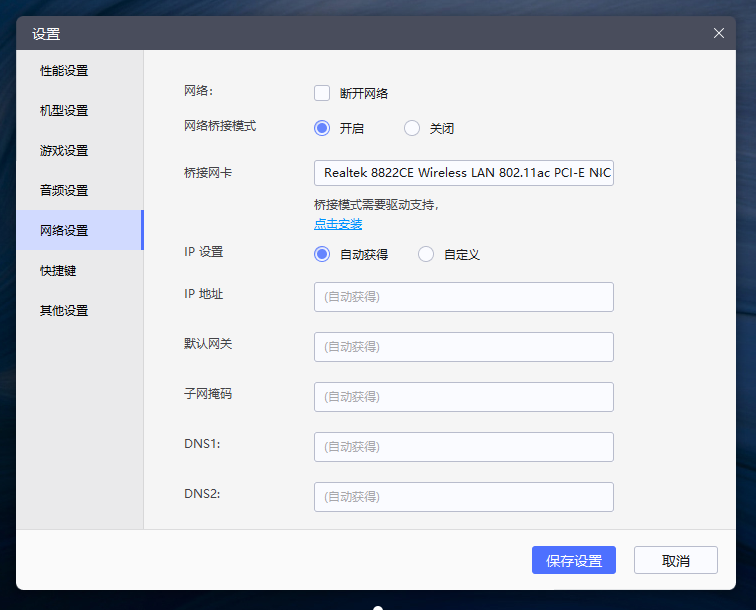Click the 点击安装 driver link

[338, 224]
